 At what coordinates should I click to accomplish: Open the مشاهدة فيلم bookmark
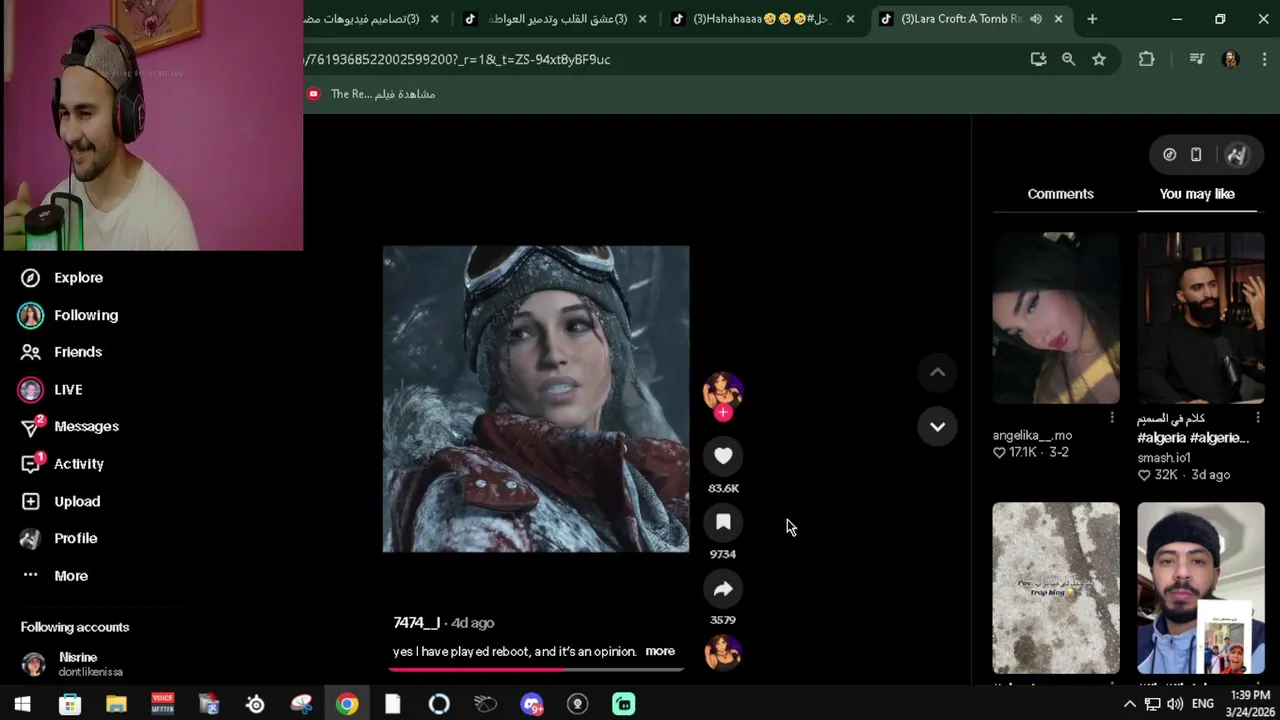[x=372, y=94]
